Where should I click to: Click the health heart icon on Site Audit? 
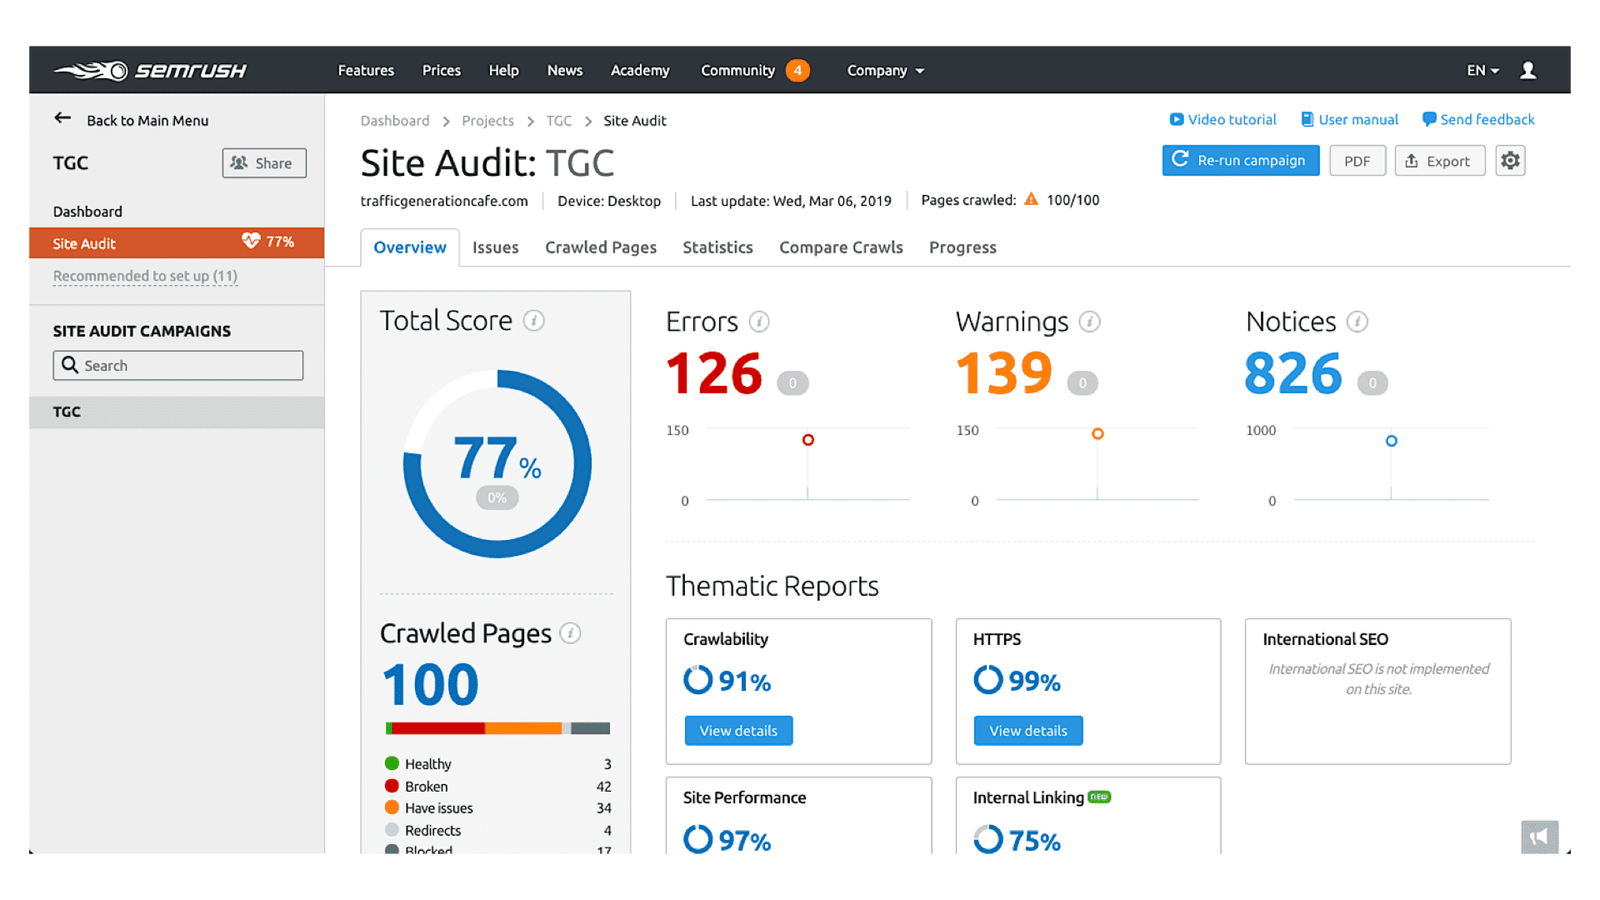(250, 242)
